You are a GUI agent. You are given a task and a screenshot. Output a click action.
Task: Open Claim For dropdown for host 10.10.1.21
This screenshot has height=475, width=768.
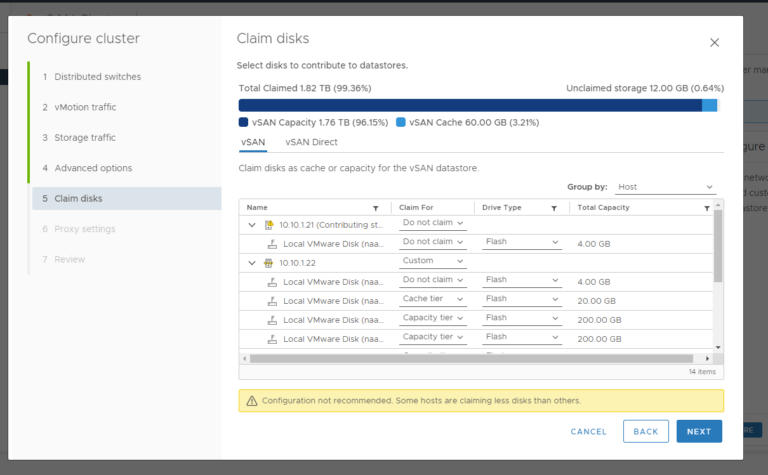pos(433,223)
